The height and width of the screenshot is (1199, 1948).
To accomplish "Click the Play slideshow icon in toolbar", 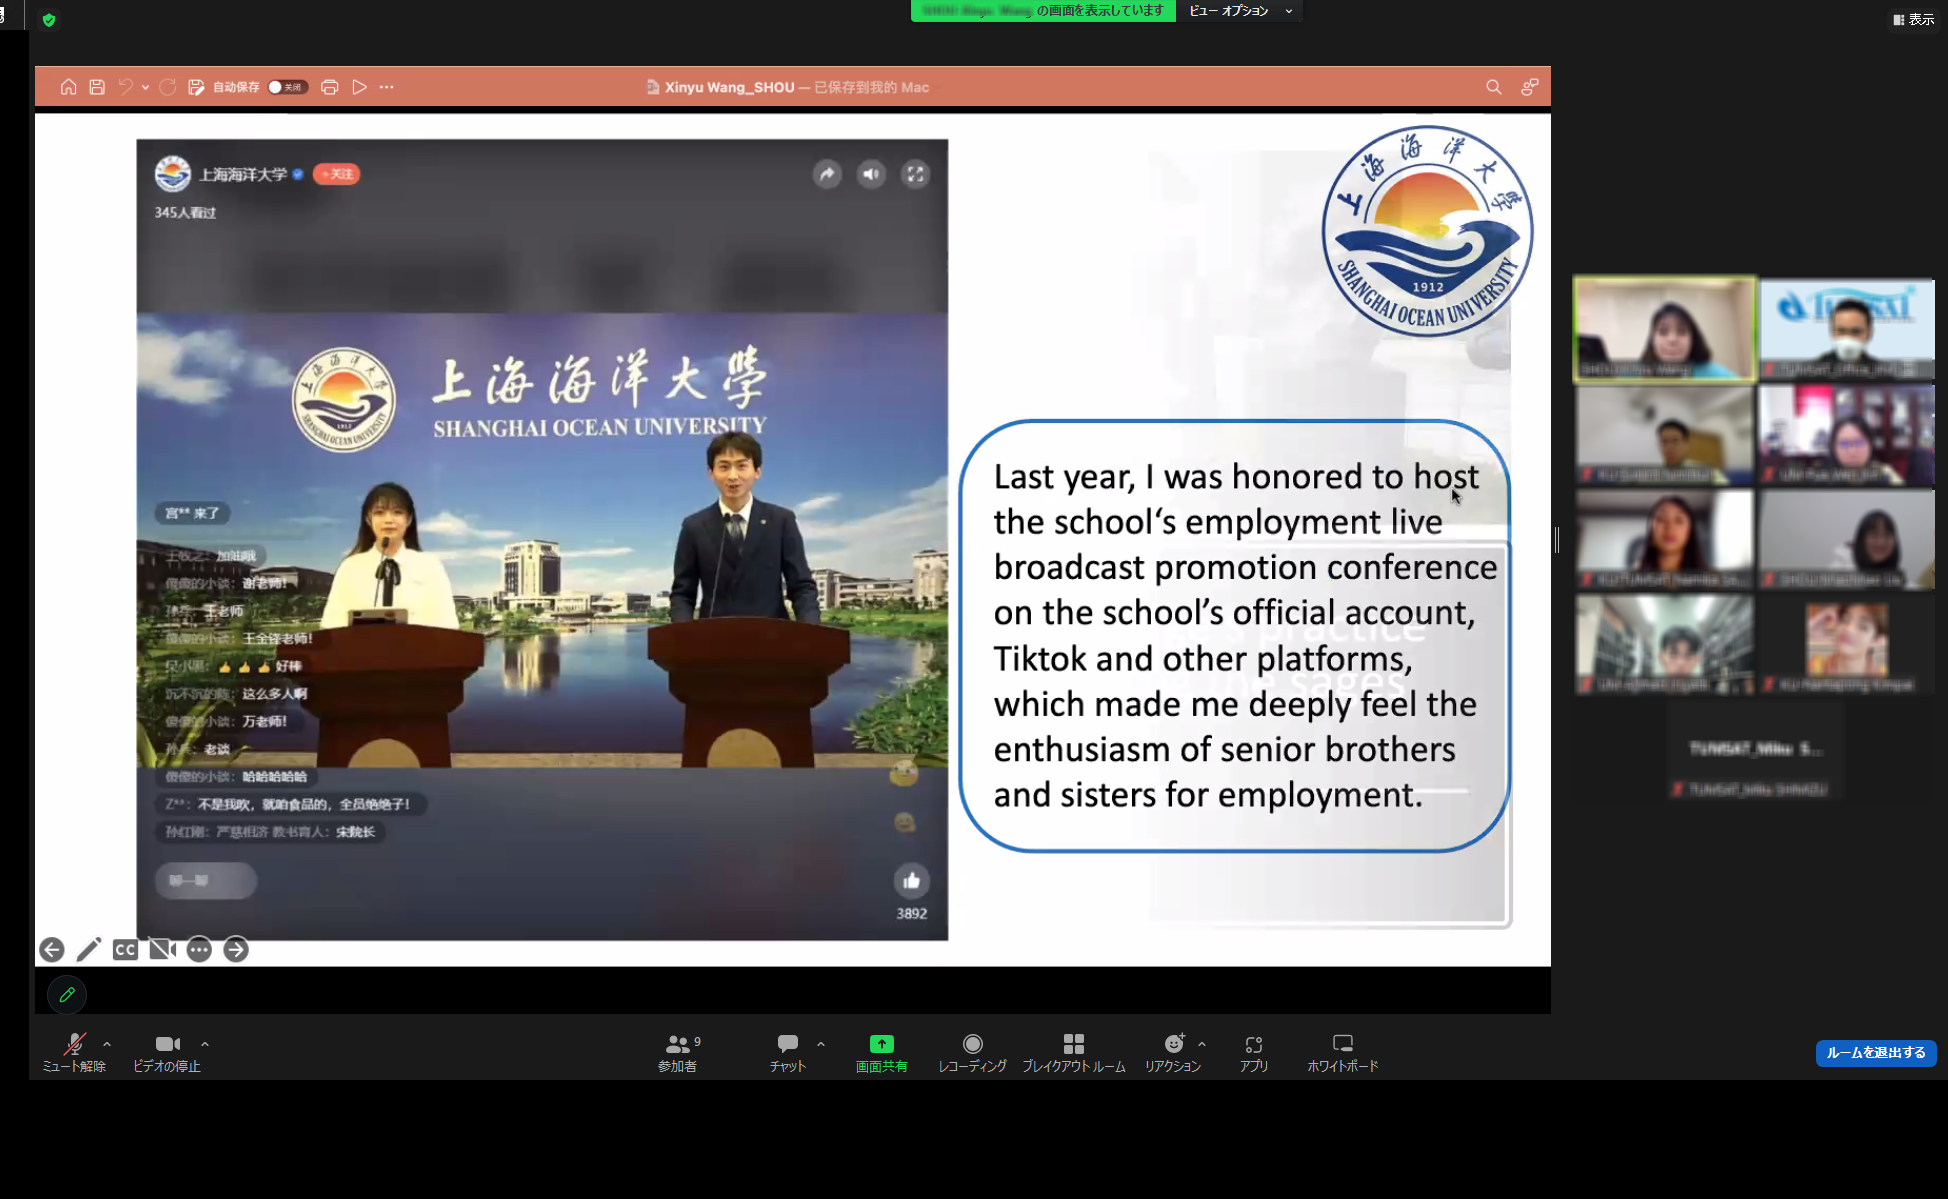I will pos(359,87).
